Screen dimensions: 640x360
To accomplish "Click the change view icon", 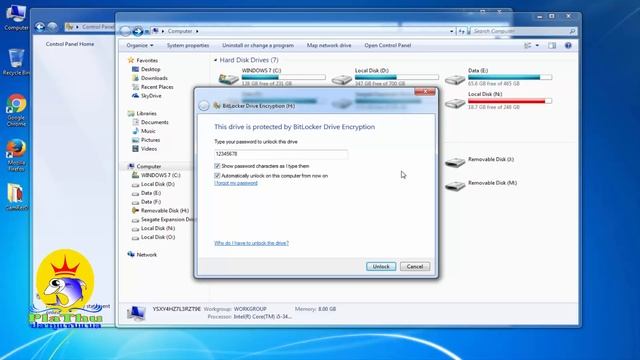I will click(x=528, y=45).
